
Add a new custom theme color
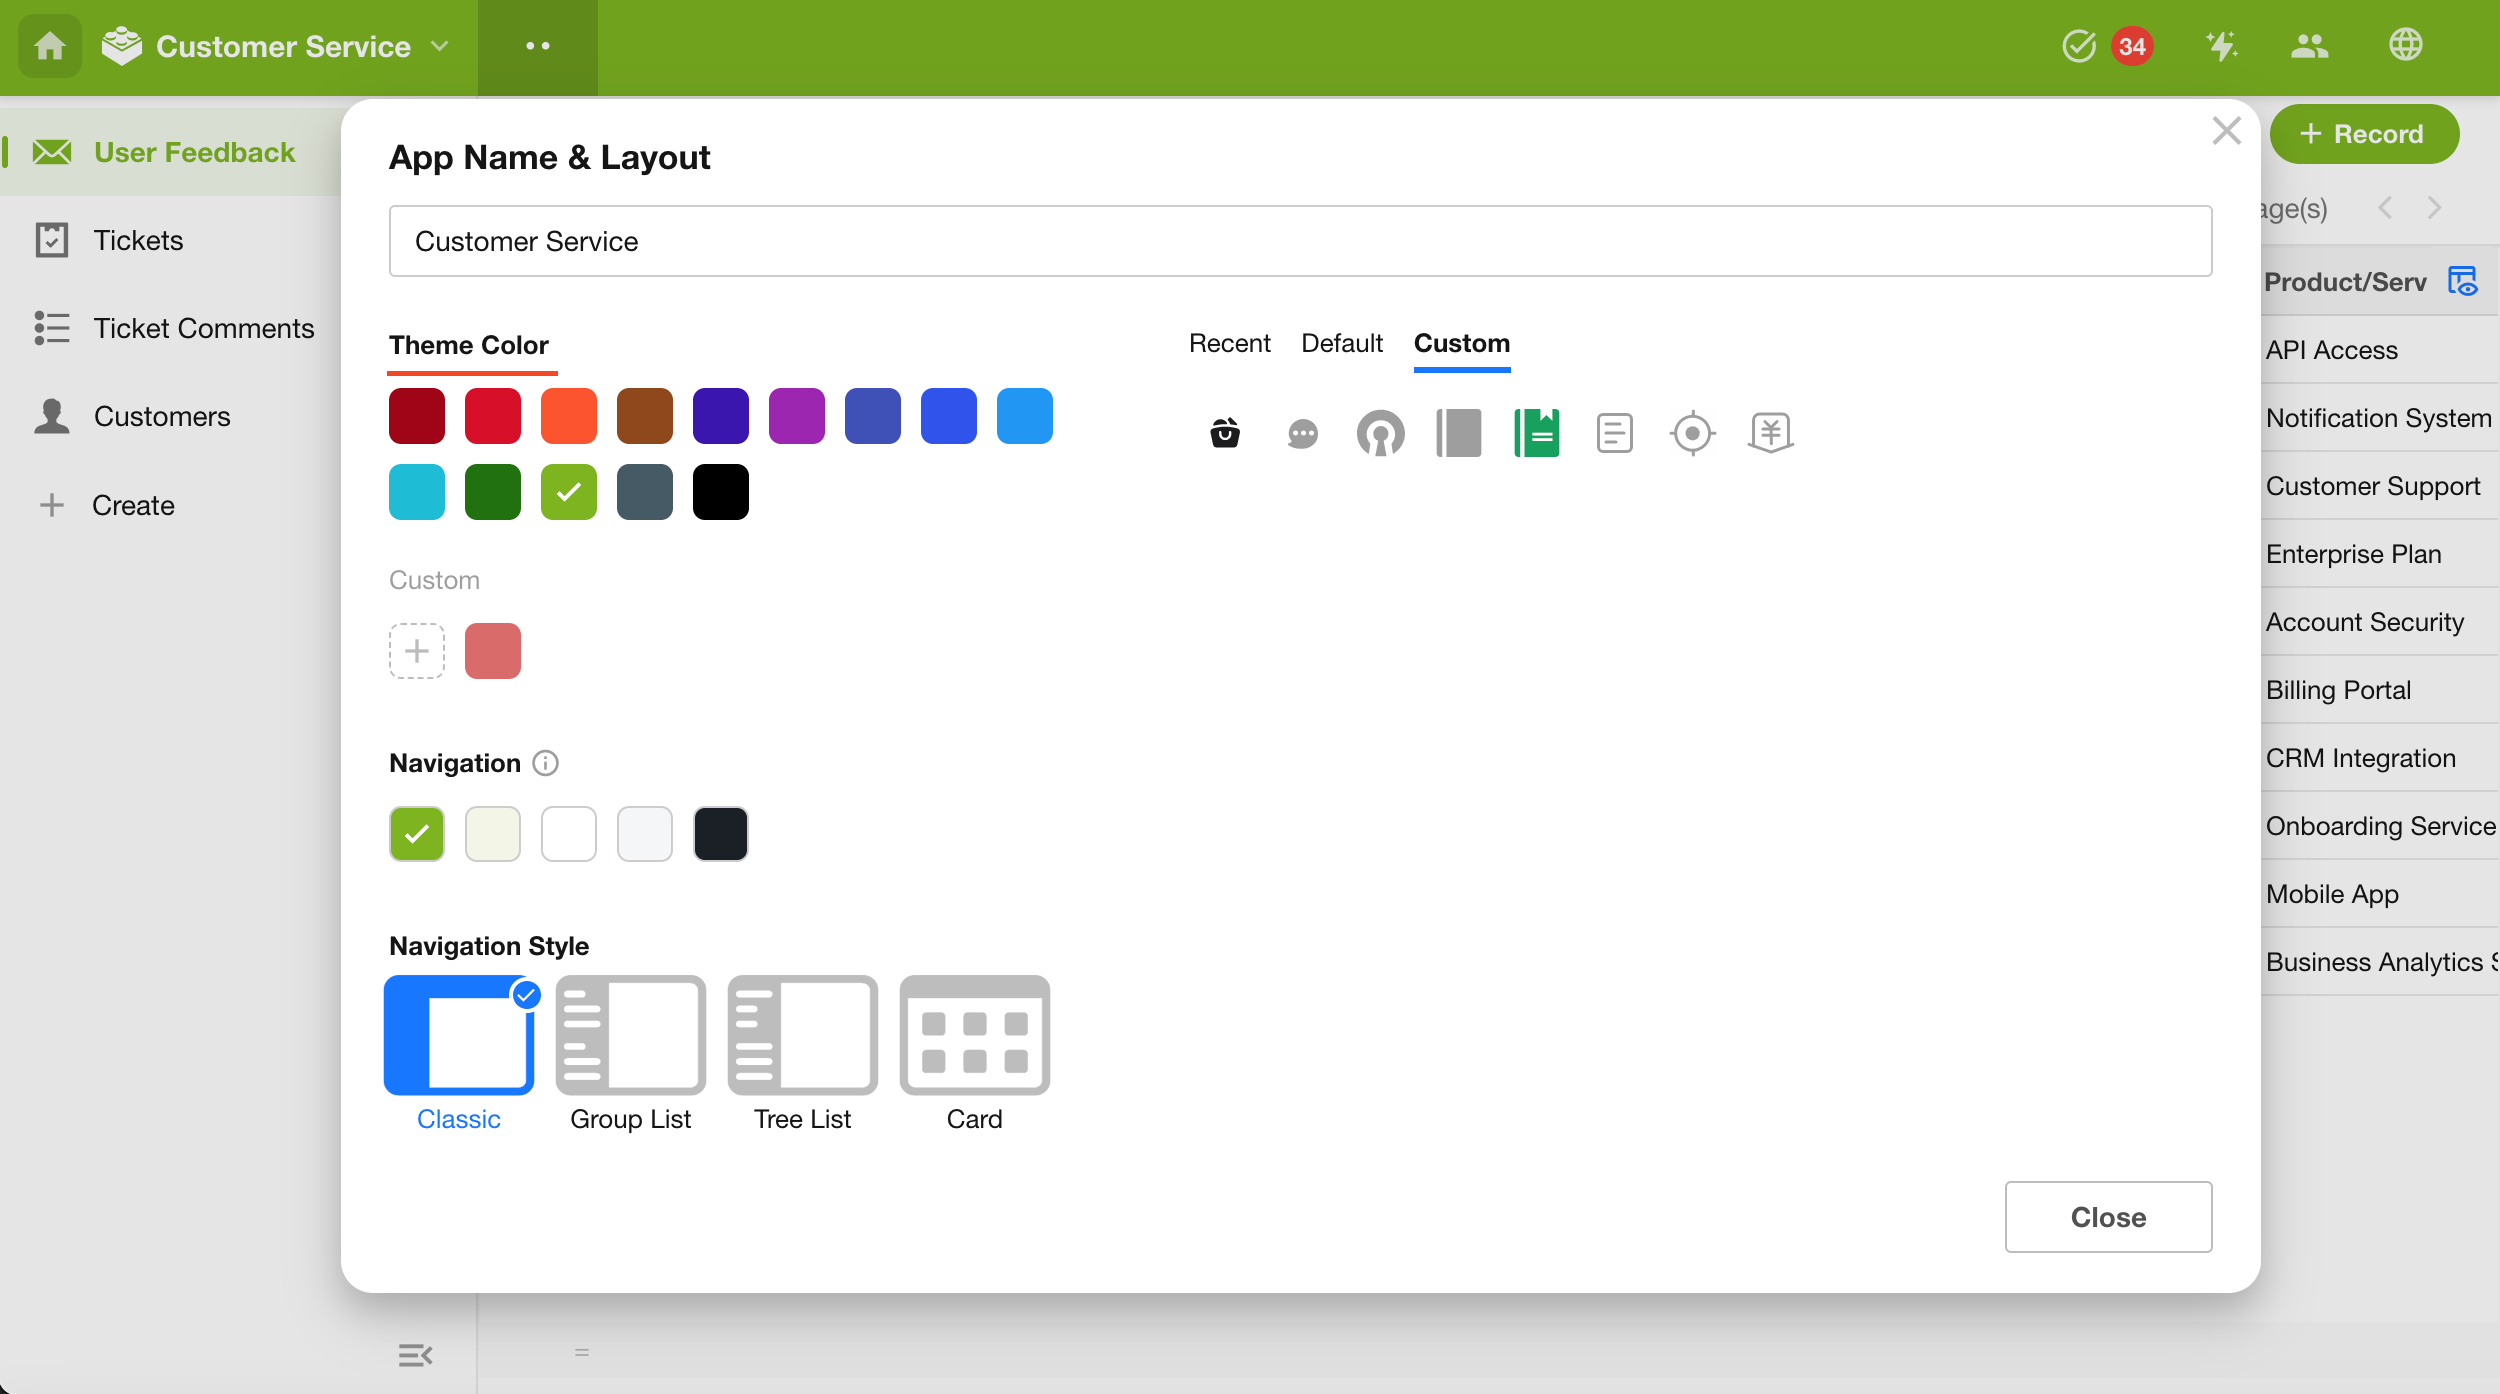tap(416, 651)
